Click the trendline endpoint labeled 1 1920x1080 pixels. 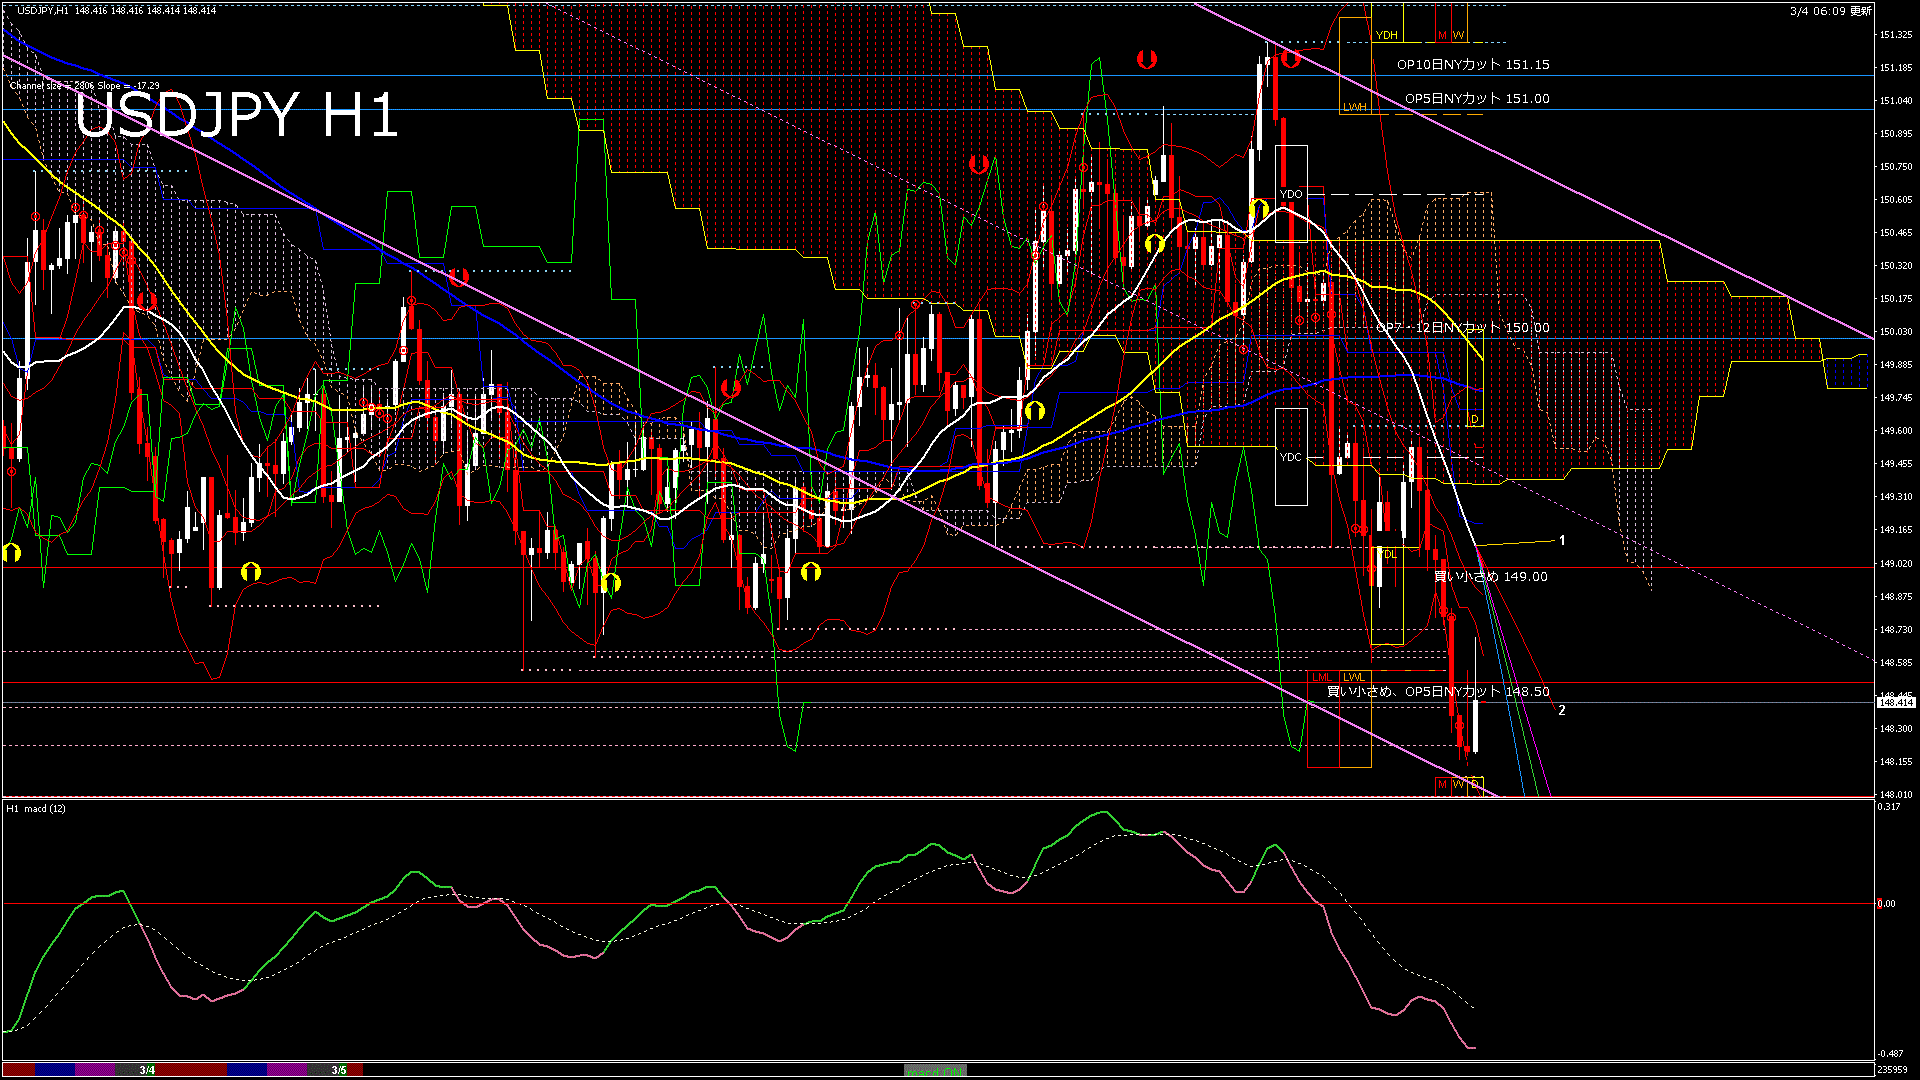pyautogui.click(x=1562, y=541)
